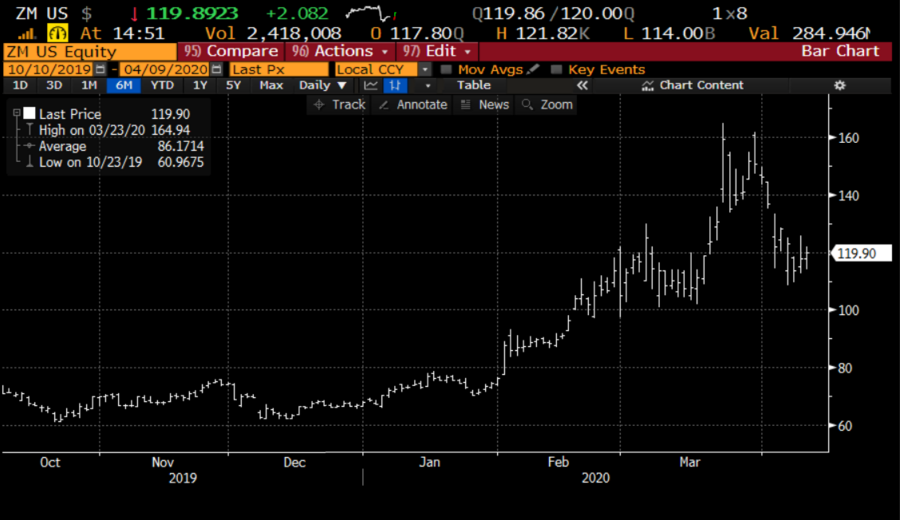Click the 119.90 price axis label

pos(861,253)
